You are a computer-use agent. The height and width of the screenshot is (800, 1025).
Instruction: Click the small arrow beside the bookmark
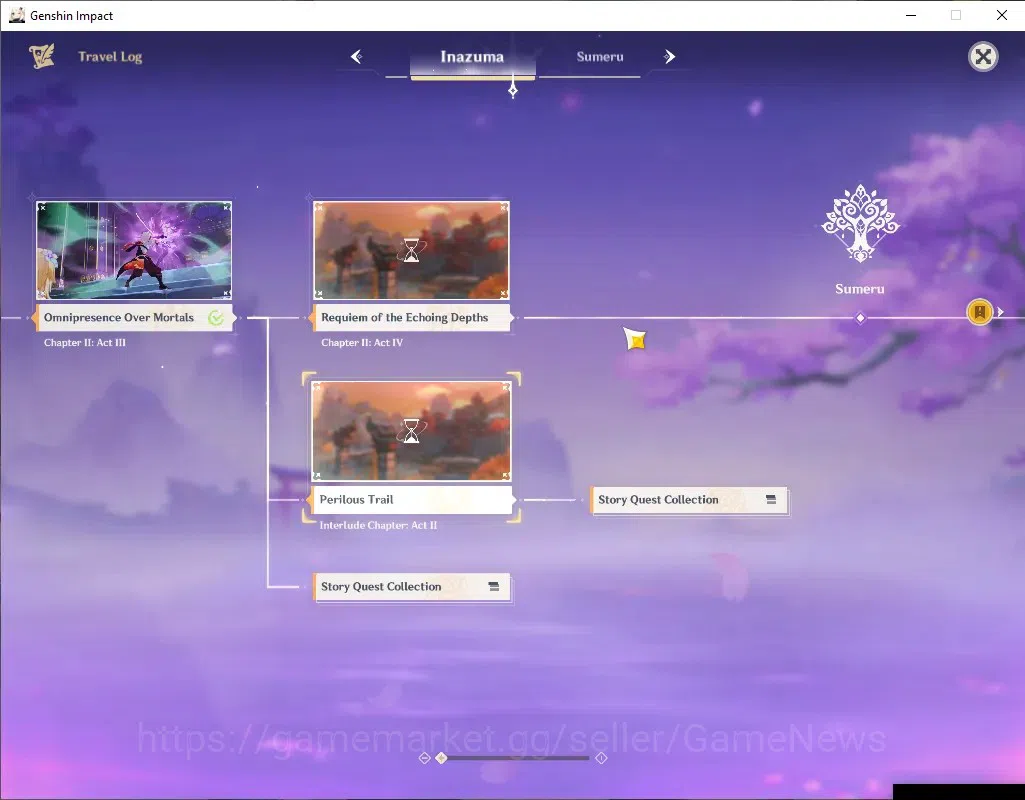pos(1000,312)
